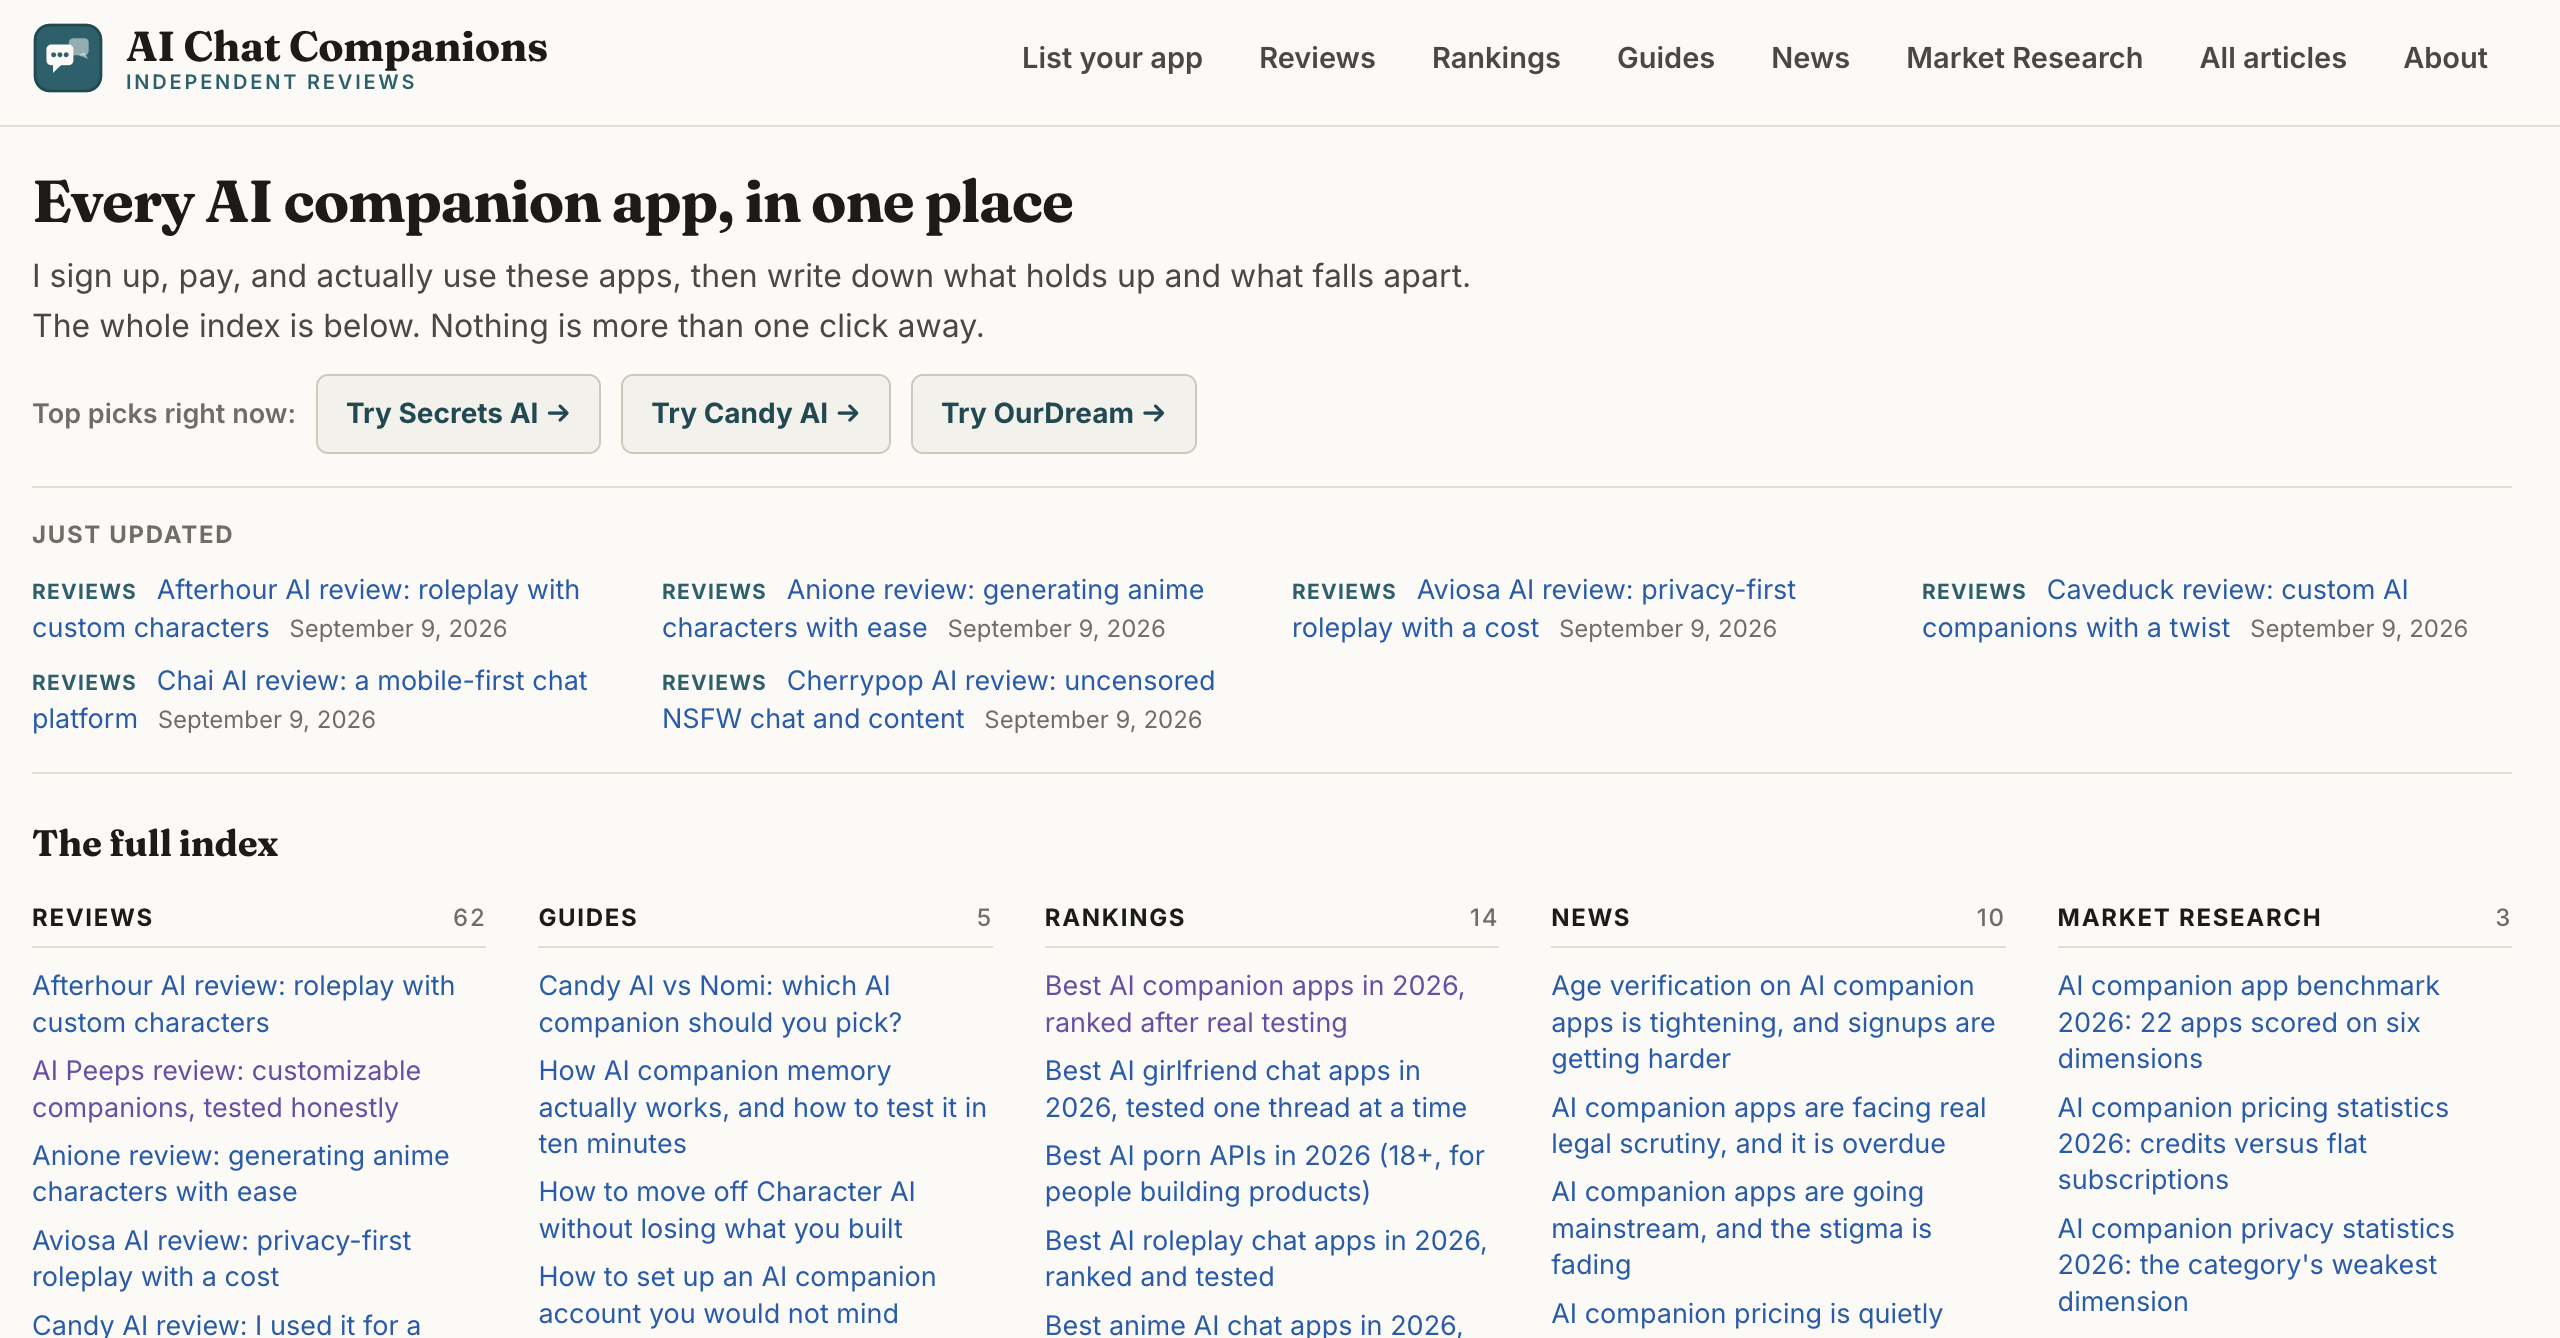Click the Try OurDream button
Image resolution: width=2560 pixels, height=1338 pixels.
tap(1053, 414)
